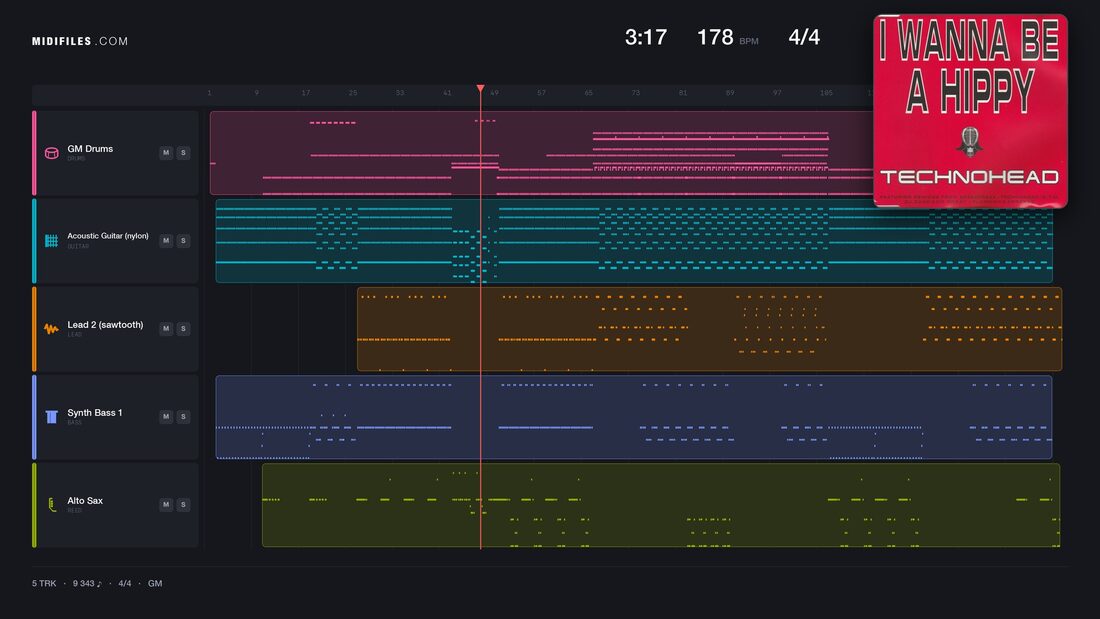This screenshot has width=1100, height=619.
Task: Click the green Alto Sax MIDI clip
Action: 661,505
